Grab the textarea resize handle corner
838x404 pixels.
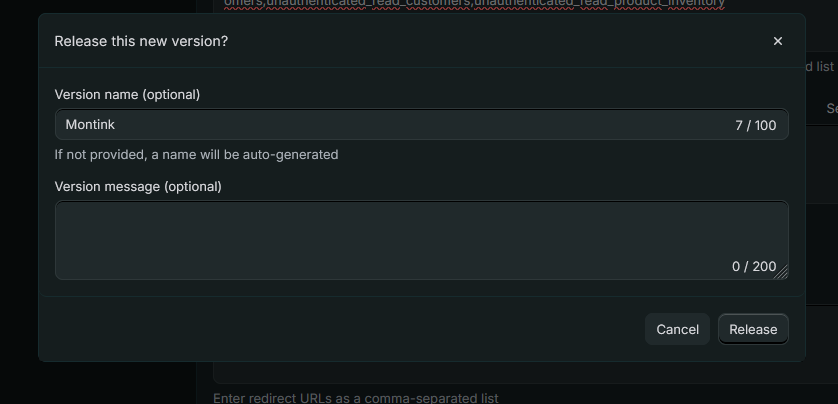(784, 274)
